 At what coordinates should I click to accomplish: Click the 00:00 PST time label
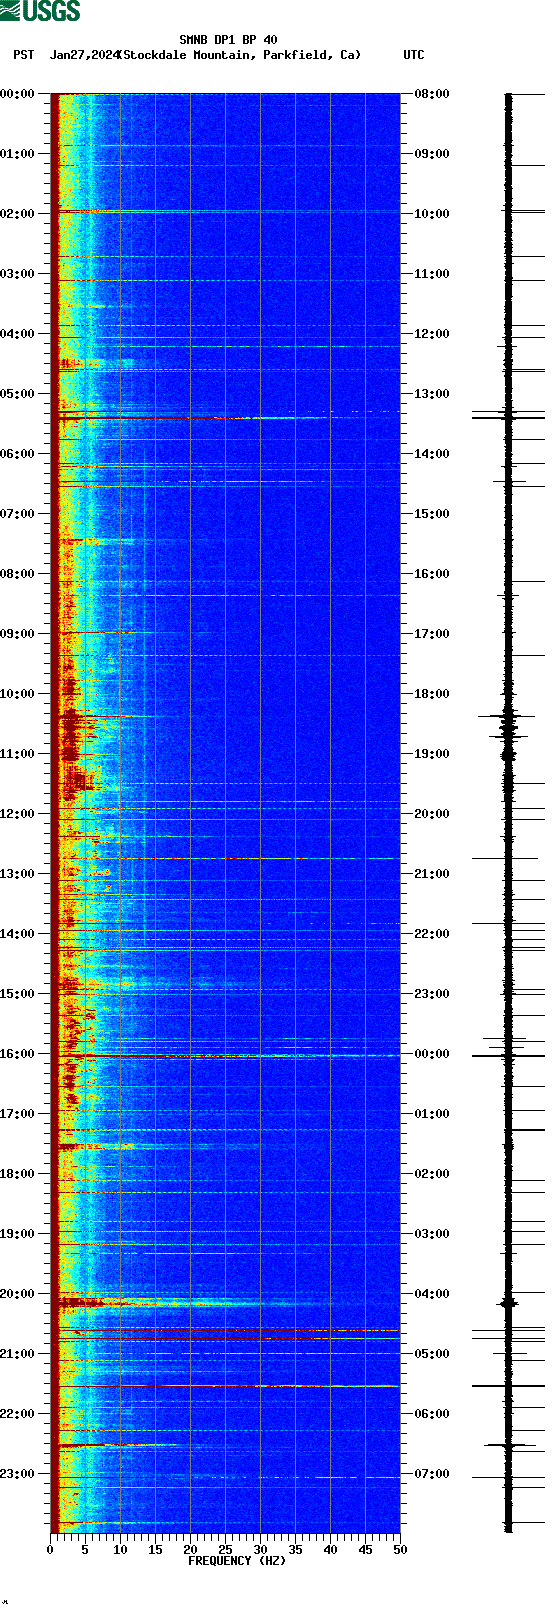coord(17,94)
